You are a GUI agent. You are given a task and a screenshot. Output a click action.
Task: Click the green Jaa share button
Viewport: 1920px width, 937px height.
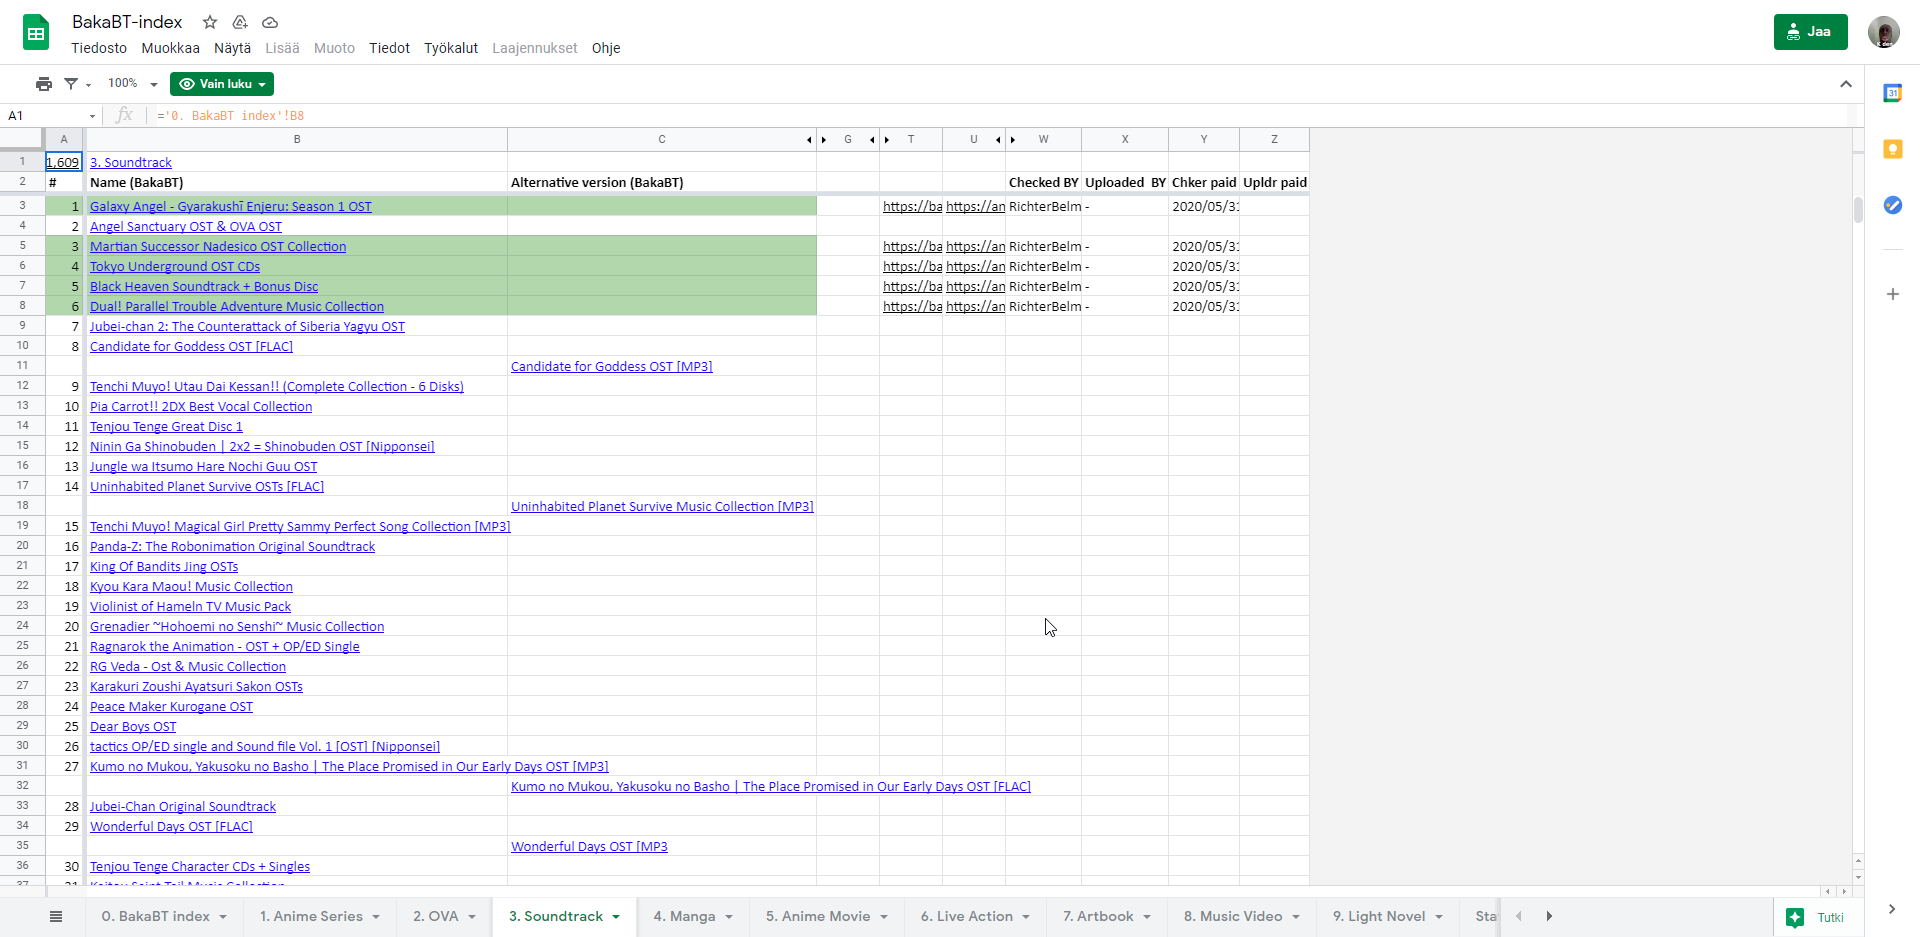(1810, 32)
